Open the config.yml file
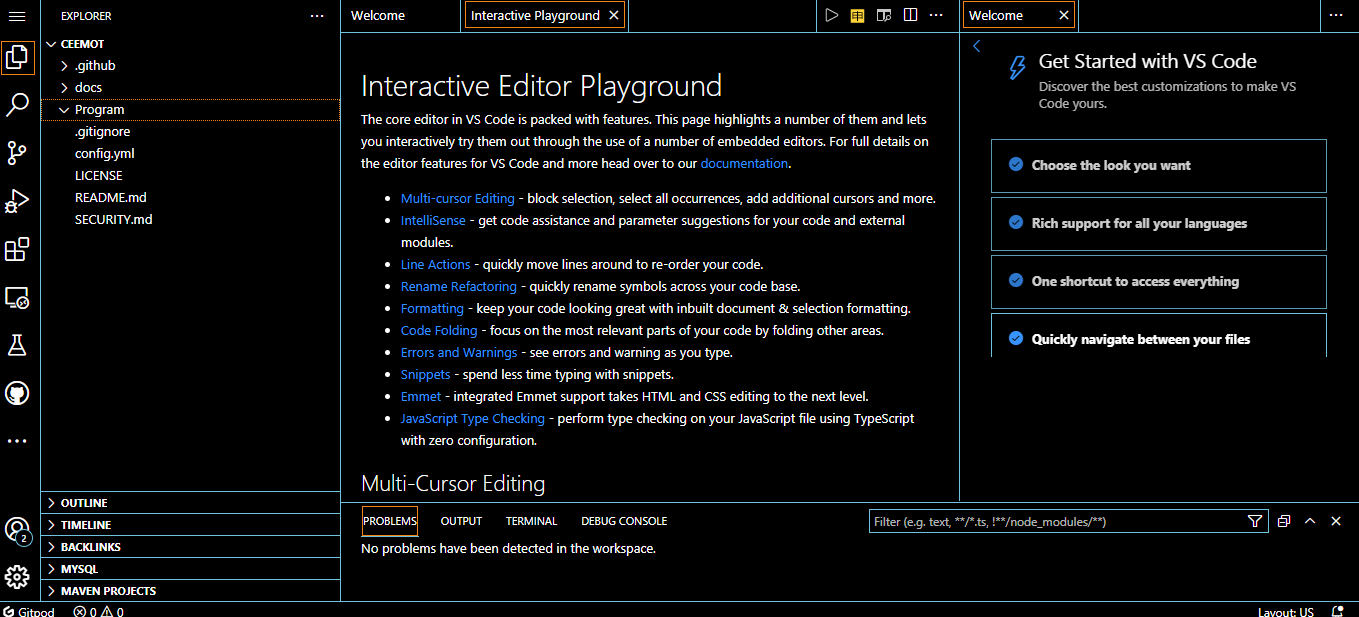Viewport: 1359px width, 617px height. (190, 154)
